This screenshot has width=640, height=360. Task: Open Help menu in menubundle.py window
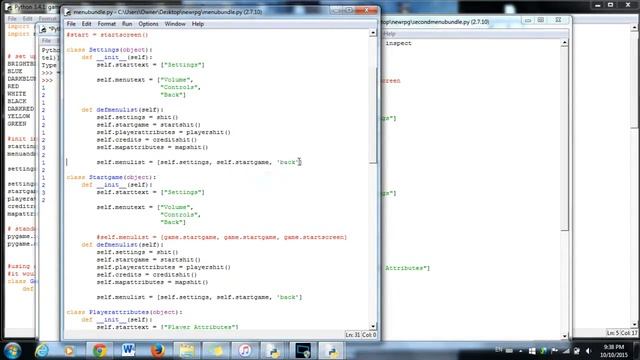coord(198,24)
